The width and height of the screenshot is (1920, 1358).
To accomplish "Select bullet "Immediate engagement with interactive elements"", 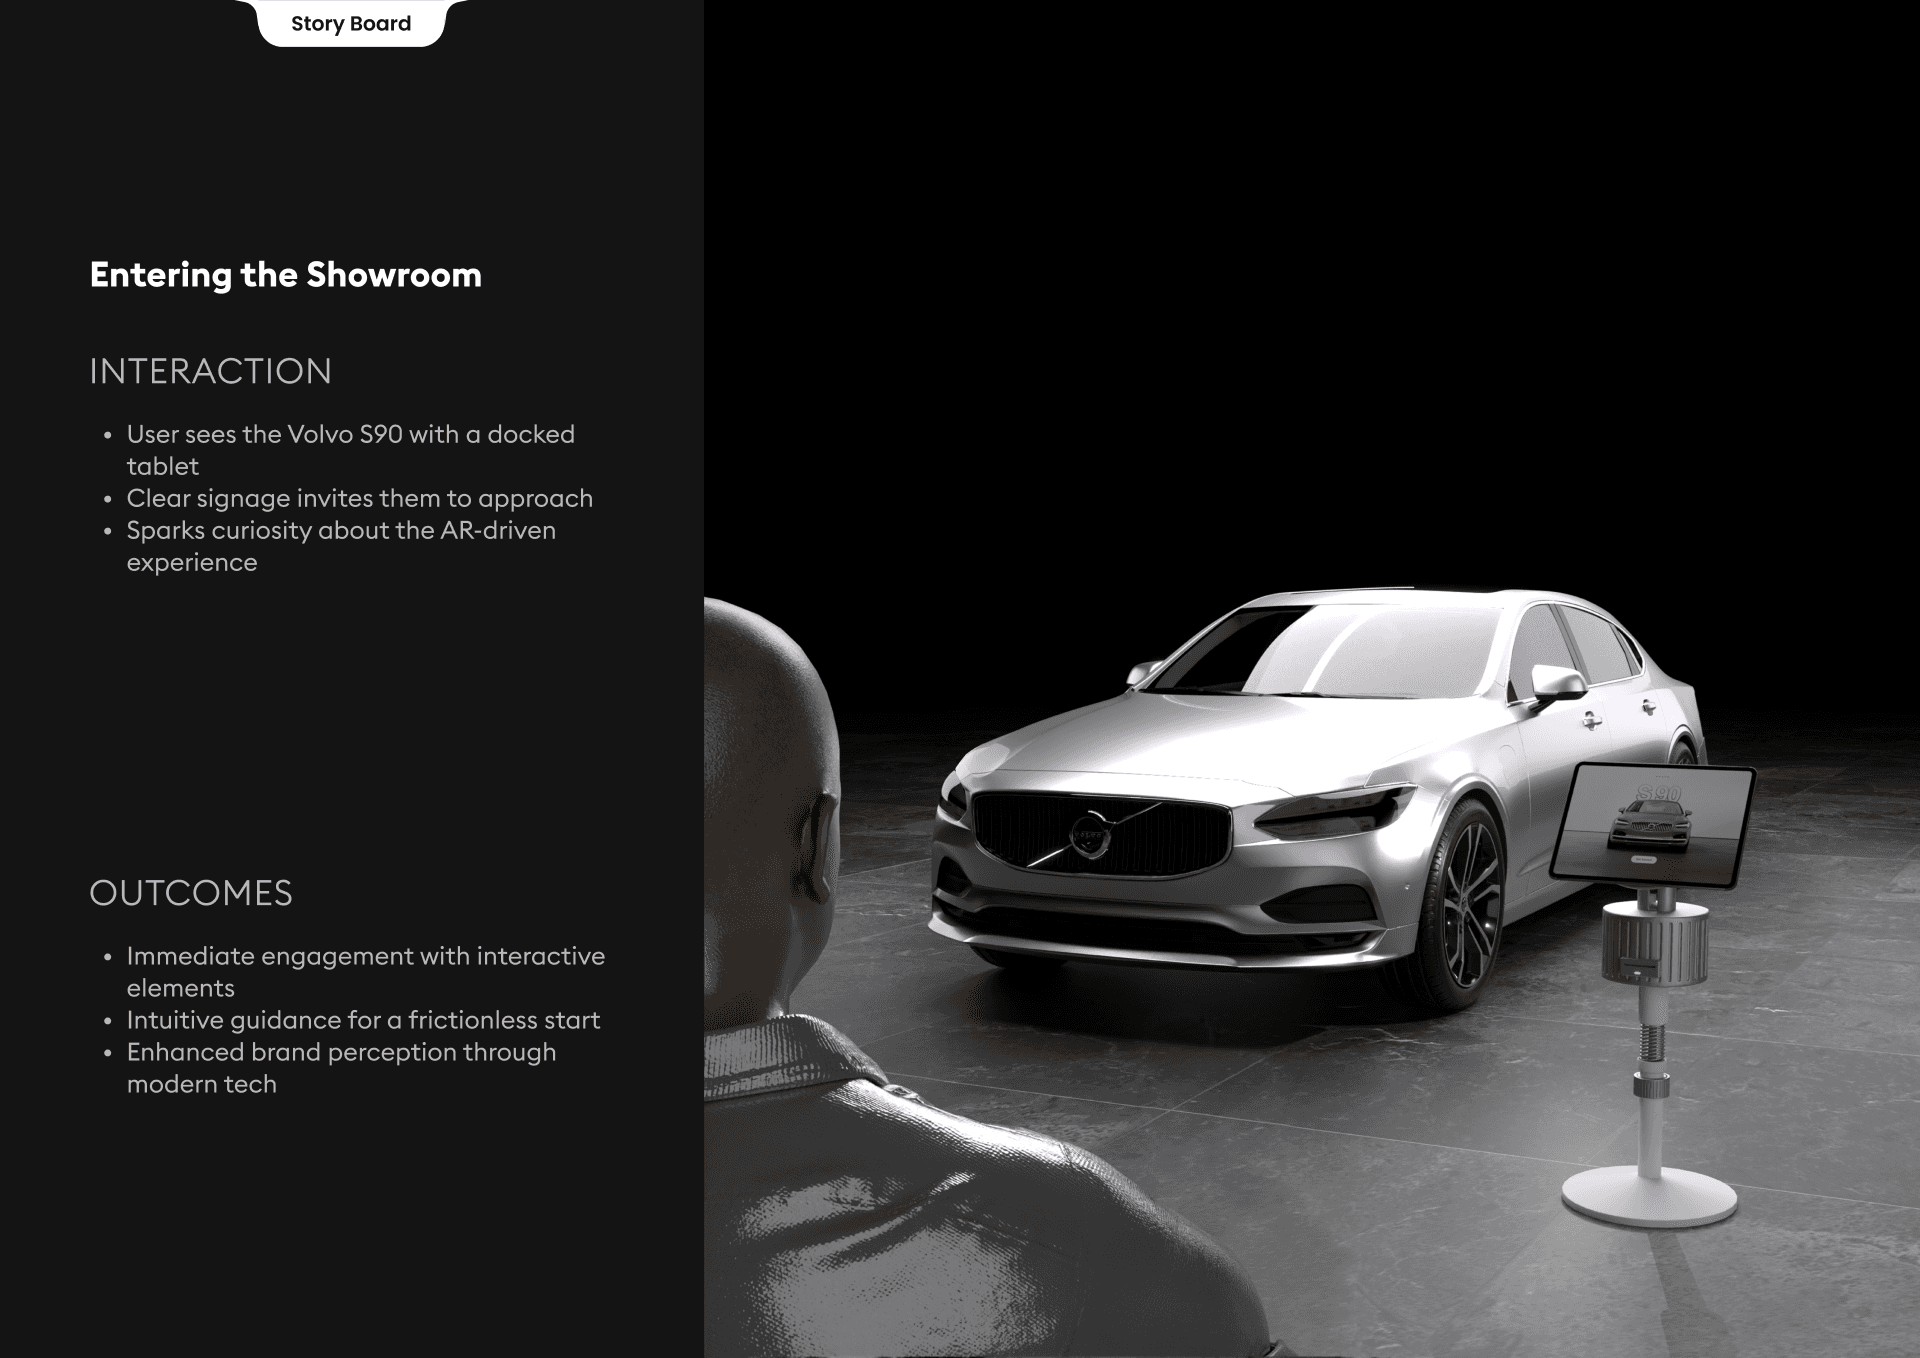I will pos(365,972).
